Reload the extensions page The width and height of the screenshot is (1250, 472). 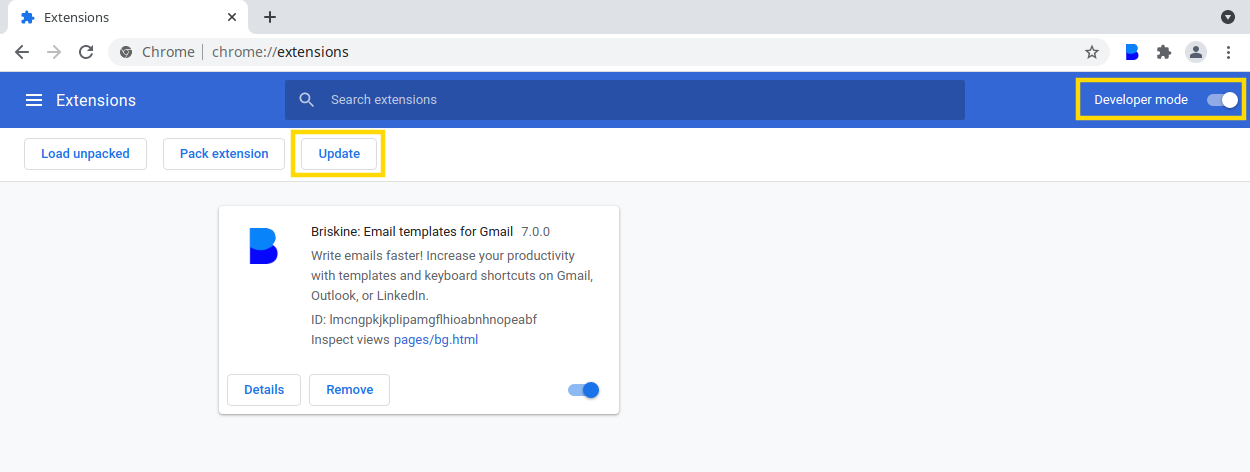pos(86,52)
